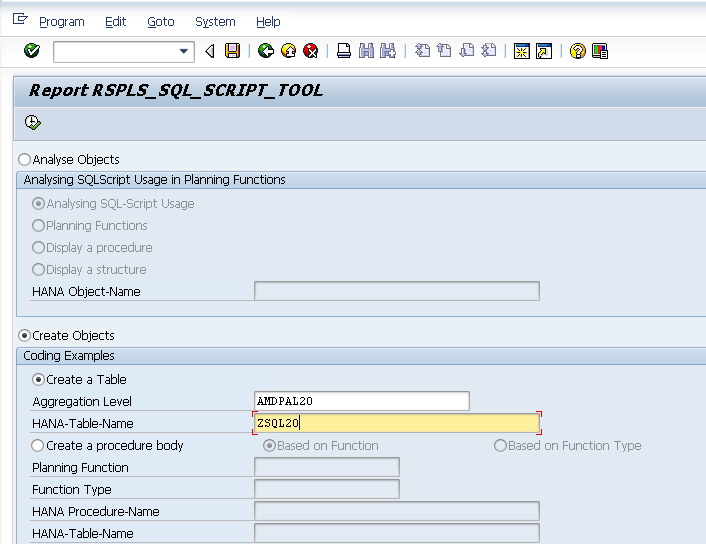Open the Program menu
Viewport: 706px width, 545px height.
[x=62, y=22]
